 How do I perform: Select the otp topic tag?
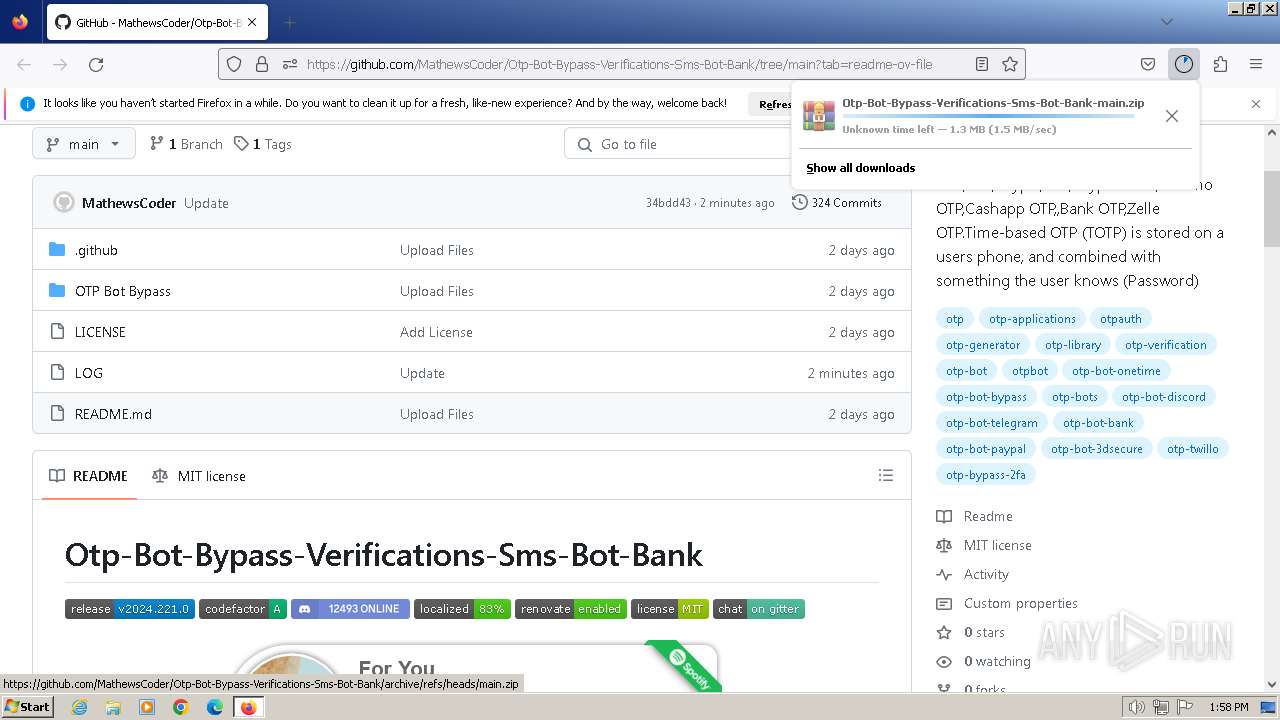point(955,319)
